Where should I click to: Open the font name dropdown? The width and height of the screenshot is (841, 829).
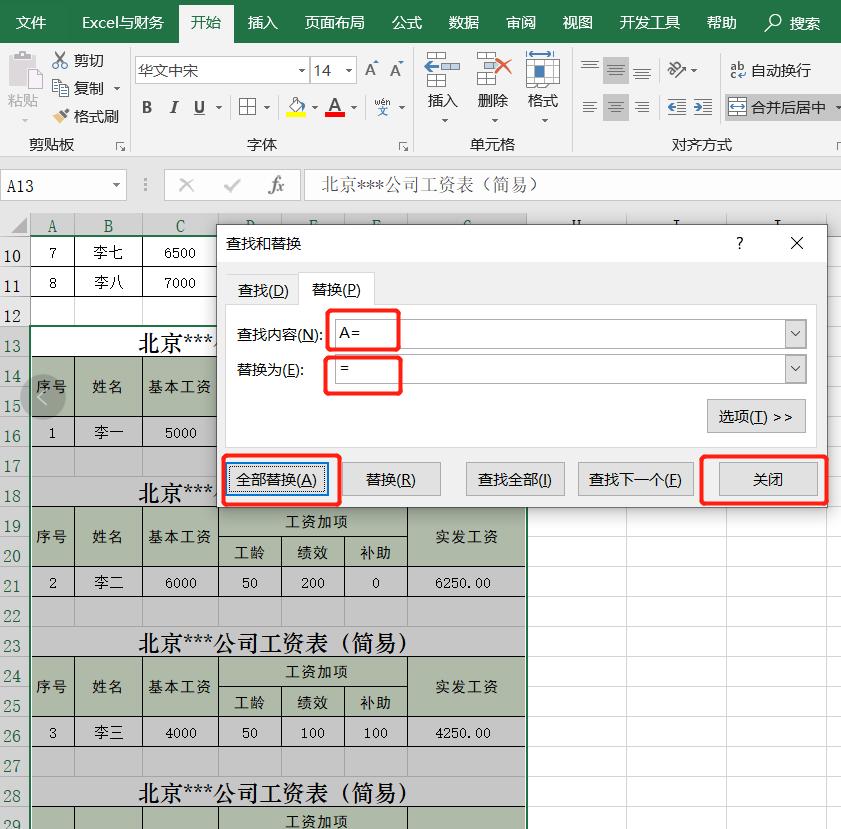tap(302, 70)
